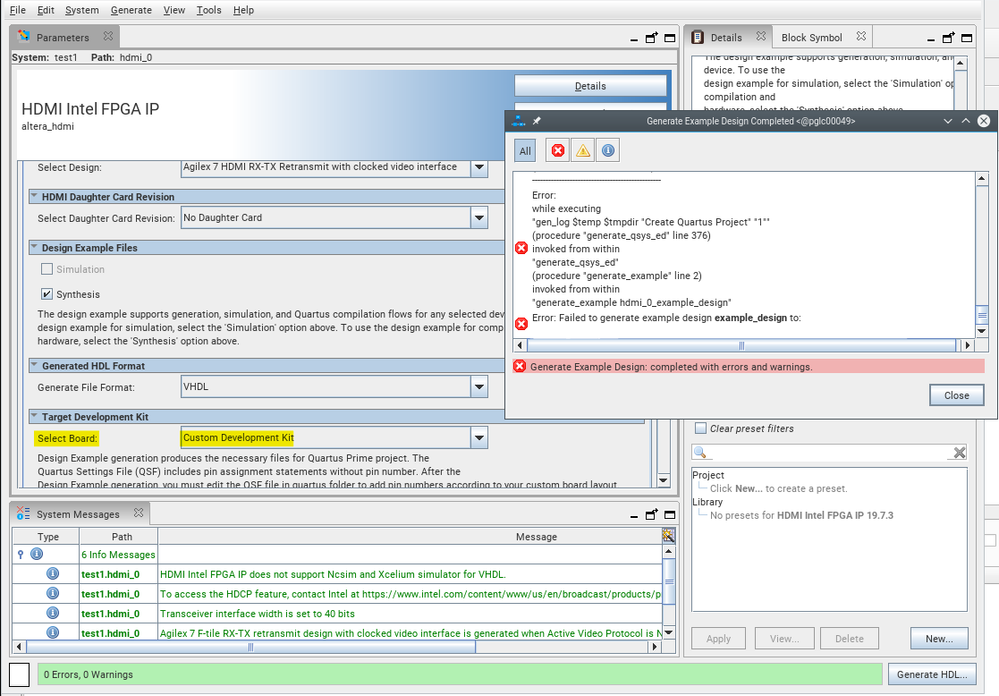Open the Generate menu

click(131, 10)
